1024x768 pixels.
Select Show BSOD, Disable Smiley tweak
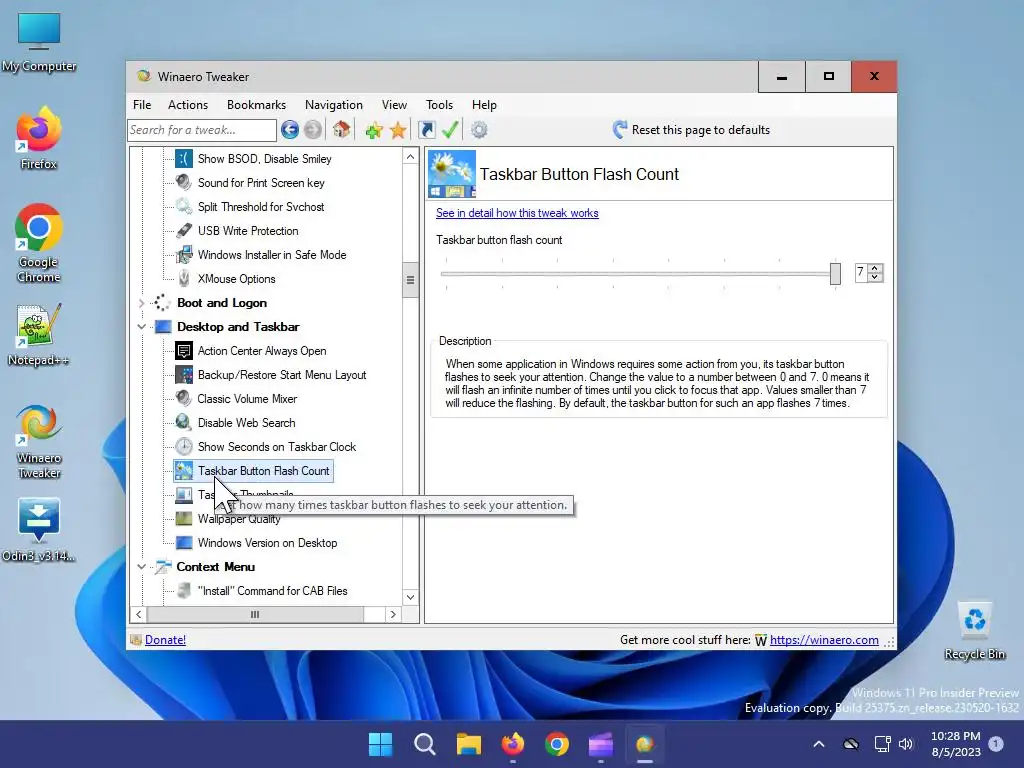[x=264, y=159]
